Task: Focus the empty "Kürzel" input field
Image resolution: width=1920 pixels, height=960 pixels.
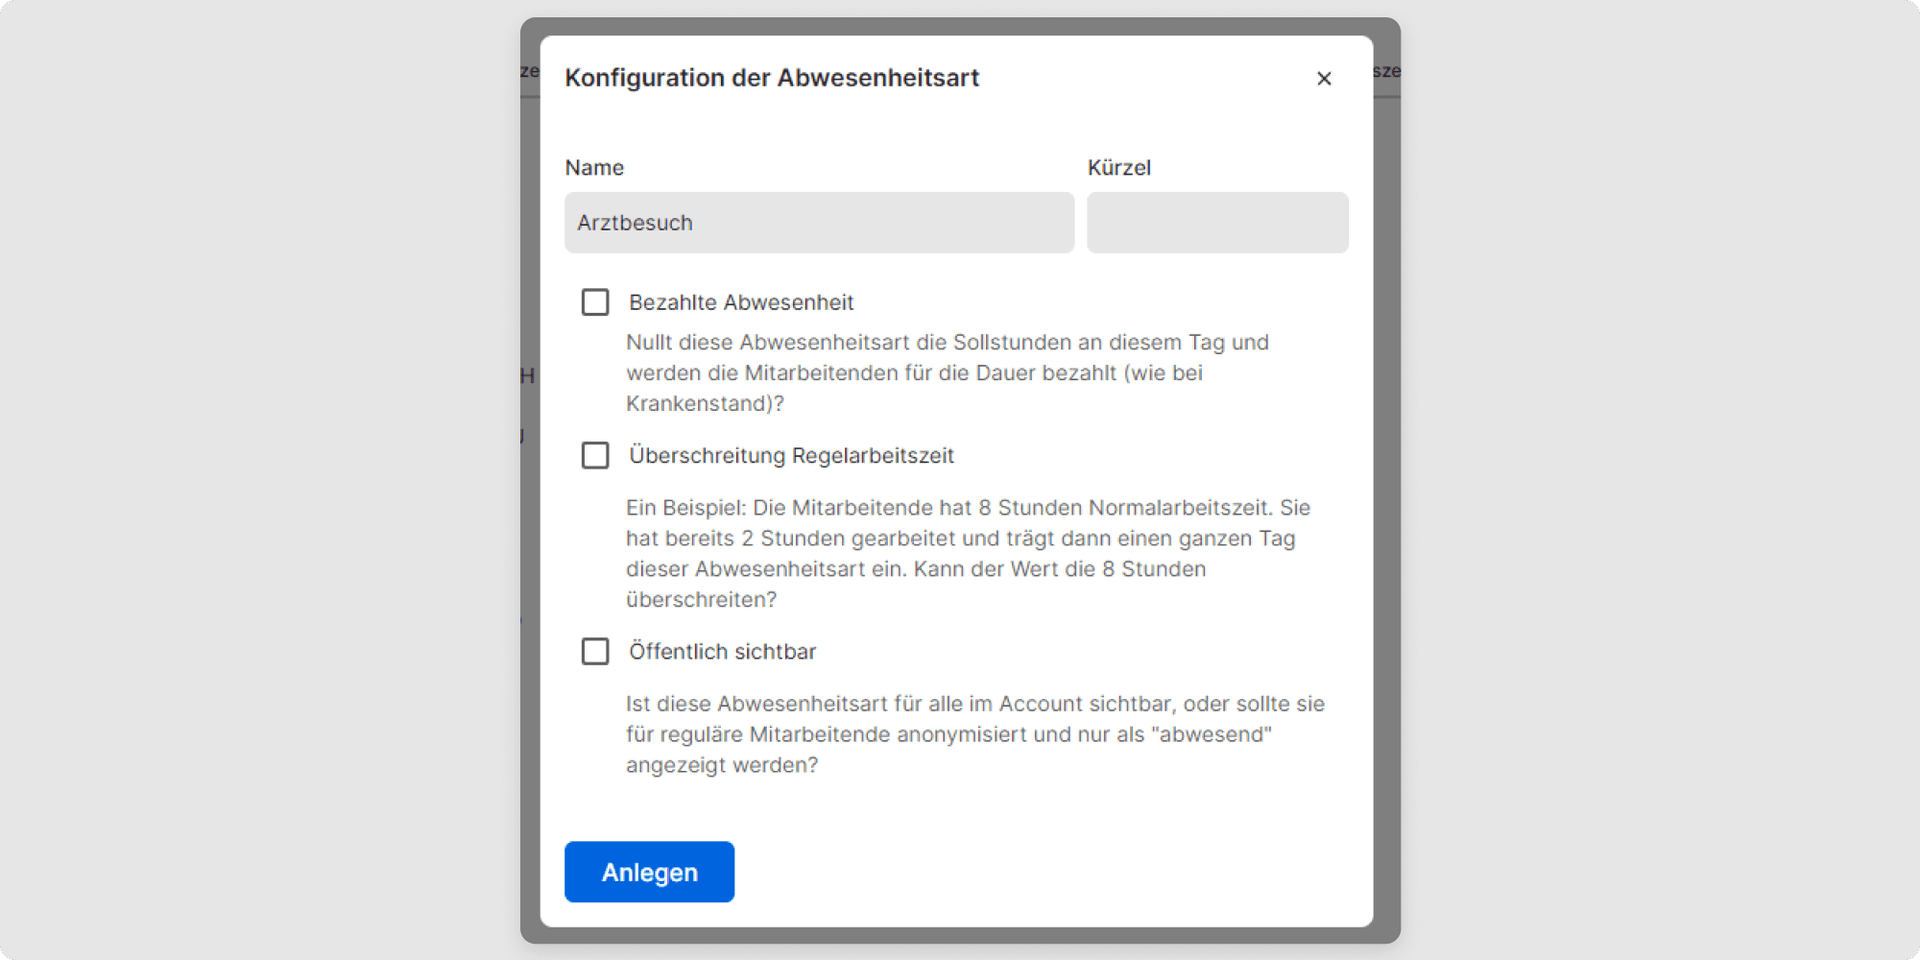Action: click(1216, 222)
